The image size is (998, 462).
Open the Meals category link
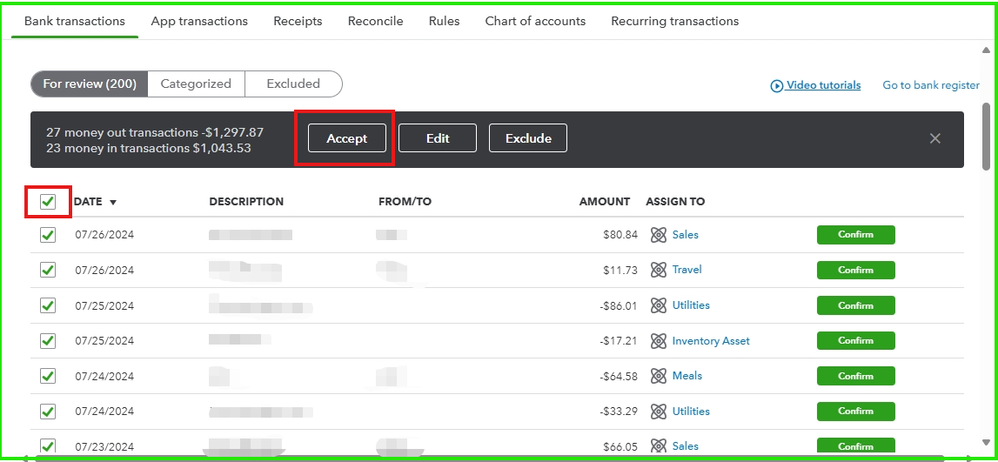click(x=687, y=376)
